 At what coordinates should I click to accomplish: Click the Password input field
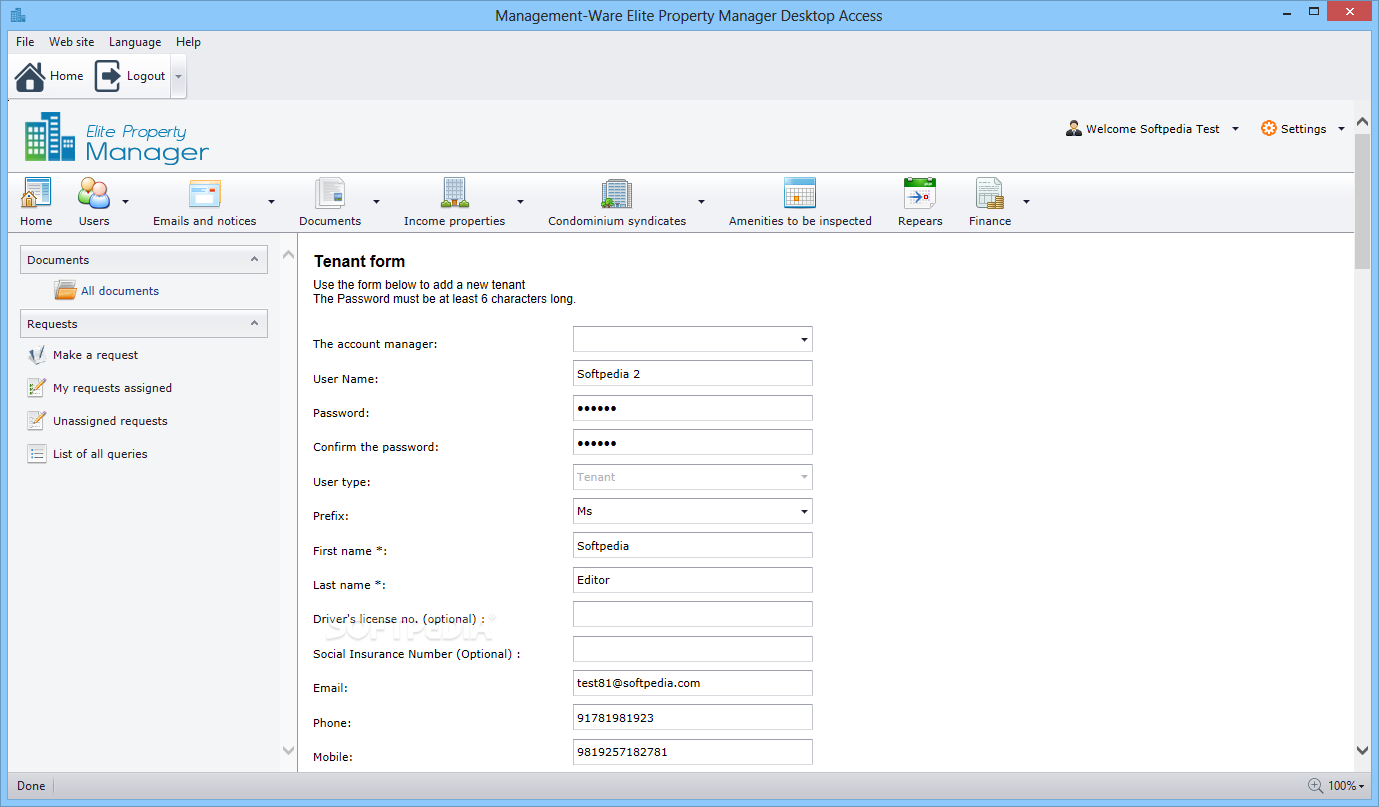[x=693, y=408]
